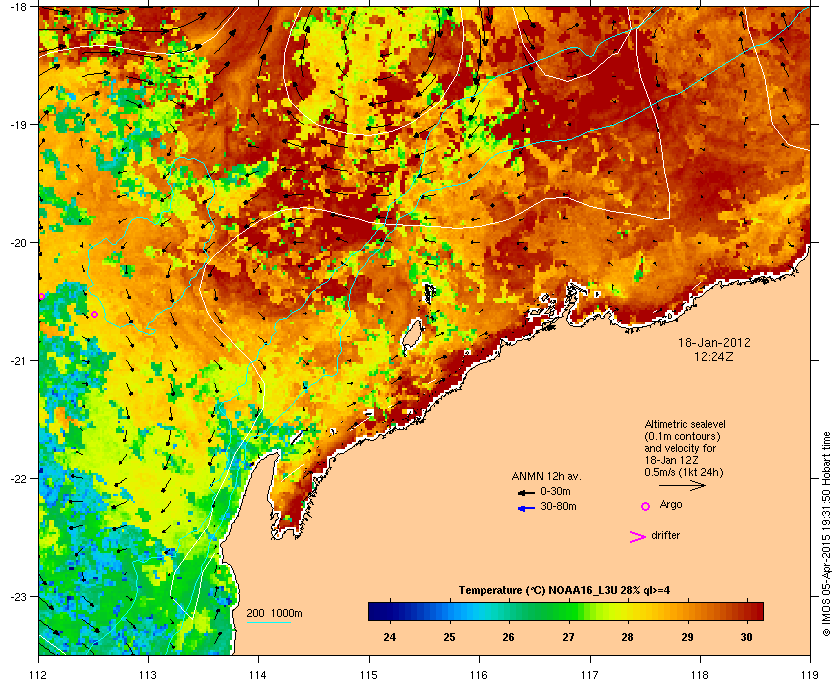This screenshot has height=680, width=840.
Task: Click the drifter label text
Action: coord(666,535)
